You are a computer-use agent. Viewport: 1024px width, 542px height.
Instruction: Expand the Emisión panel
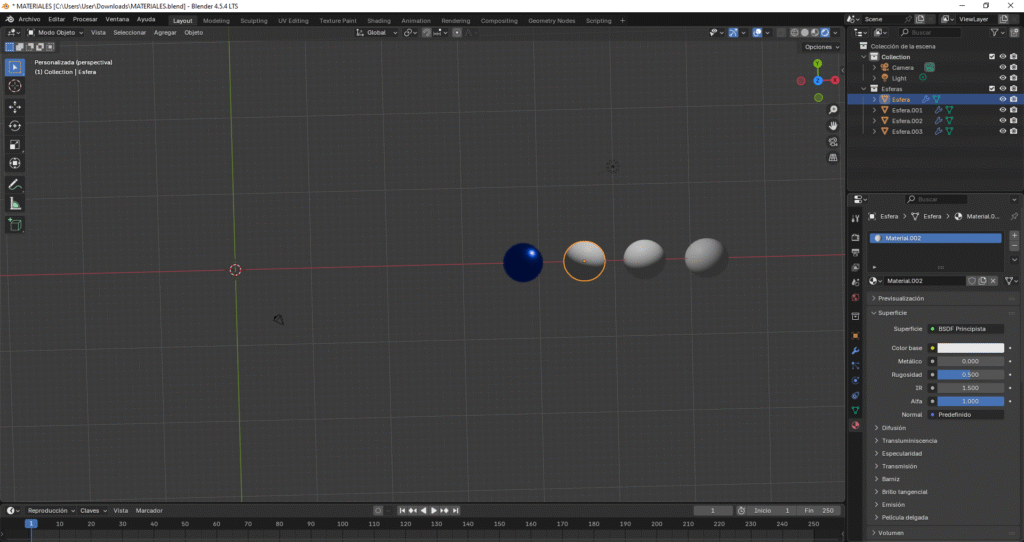(893, 505)
